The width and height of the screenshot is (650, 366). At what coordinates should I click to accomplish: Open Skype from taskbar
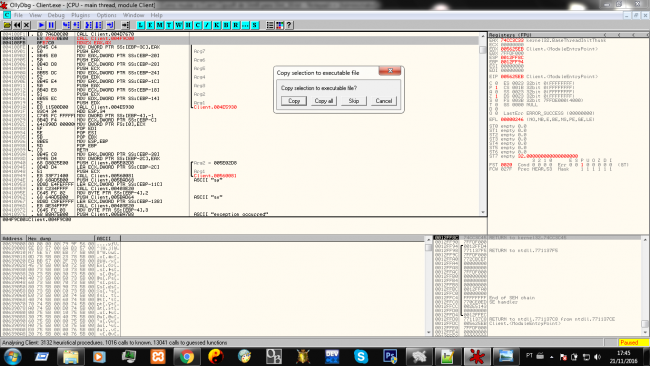click(361, 356)
